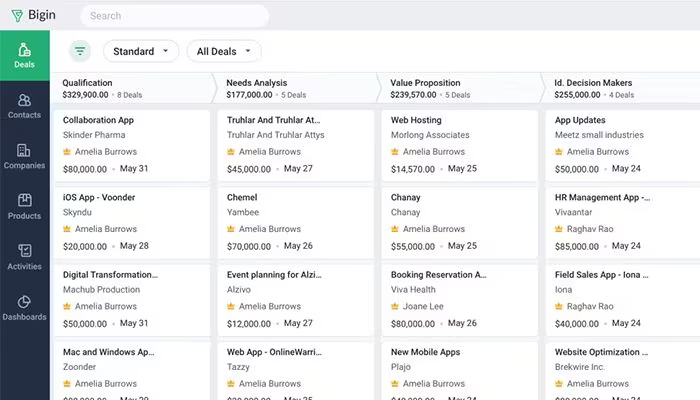The image size is (700, 400).
Task: Click company name Yambee
Action: [x=243, y=212]
